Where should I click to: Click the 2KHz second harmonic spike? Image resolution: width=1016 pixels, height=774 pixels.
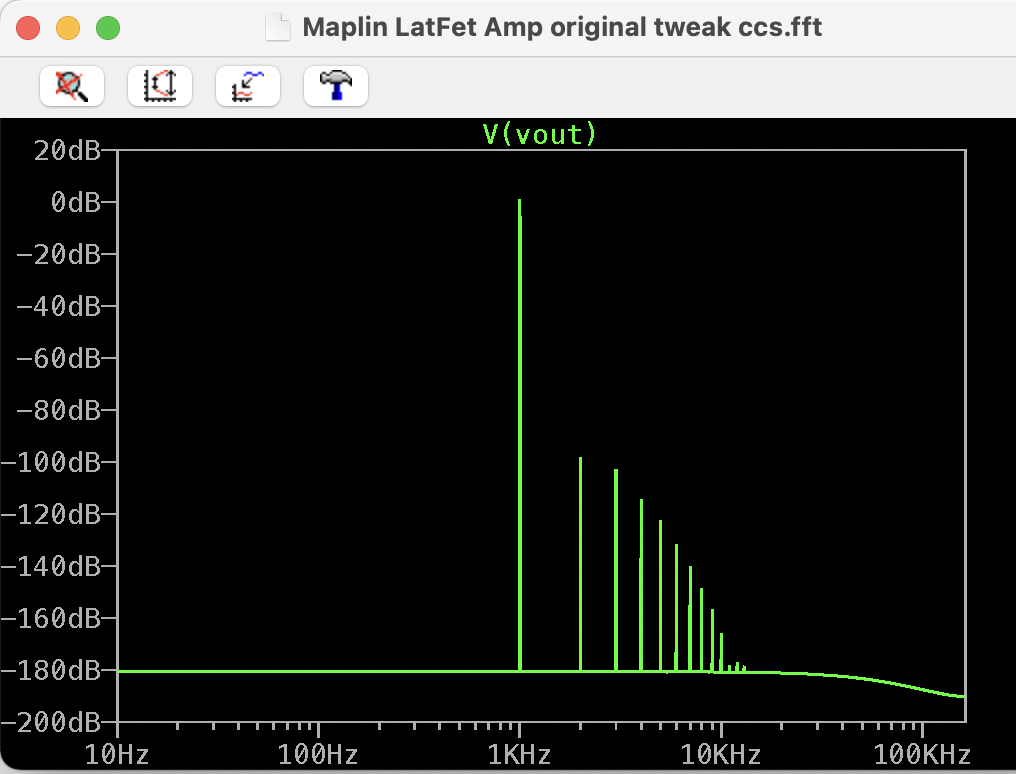click(x=581, y=563)
